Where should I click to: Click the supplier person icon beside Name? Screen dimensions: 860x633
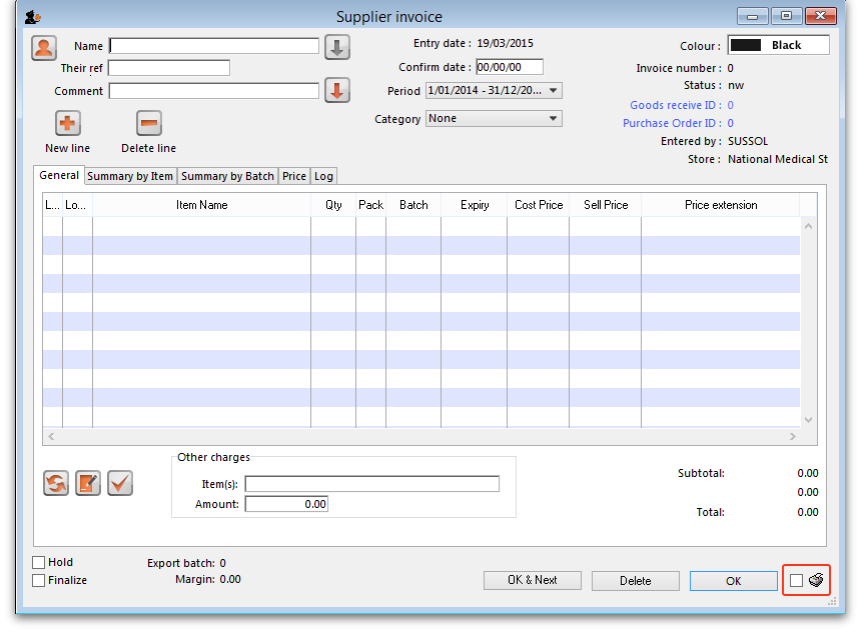click(44, 47)
